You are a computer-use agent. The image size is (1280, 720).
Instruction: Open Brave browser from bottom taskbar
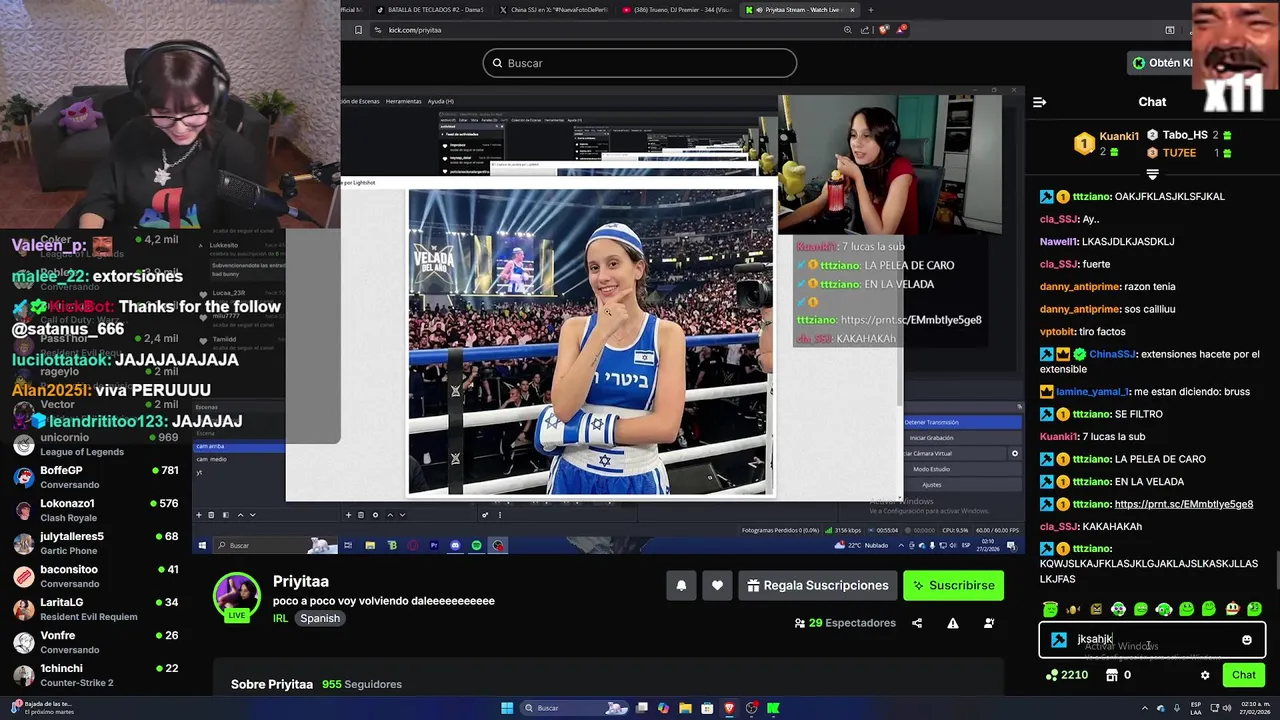(x=729, y=708)
